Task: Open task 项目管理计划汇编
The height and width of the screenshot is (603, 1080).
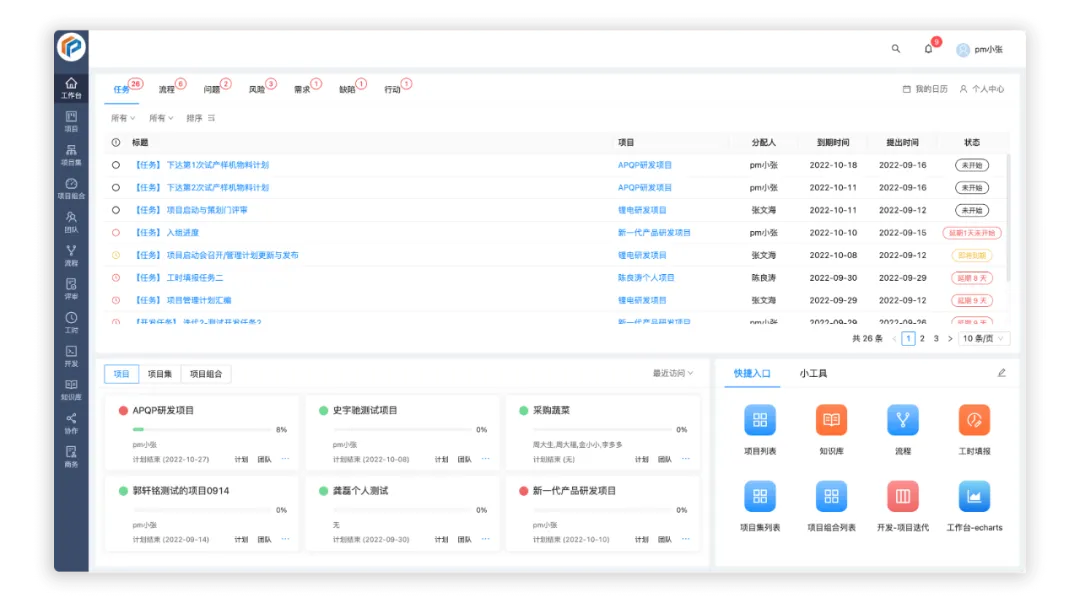Action: (183, 300)
